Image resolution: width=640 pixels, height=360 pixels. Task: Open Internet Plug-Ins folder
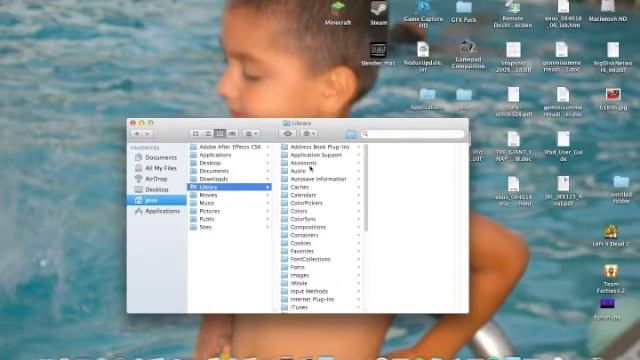click(321, 299)
